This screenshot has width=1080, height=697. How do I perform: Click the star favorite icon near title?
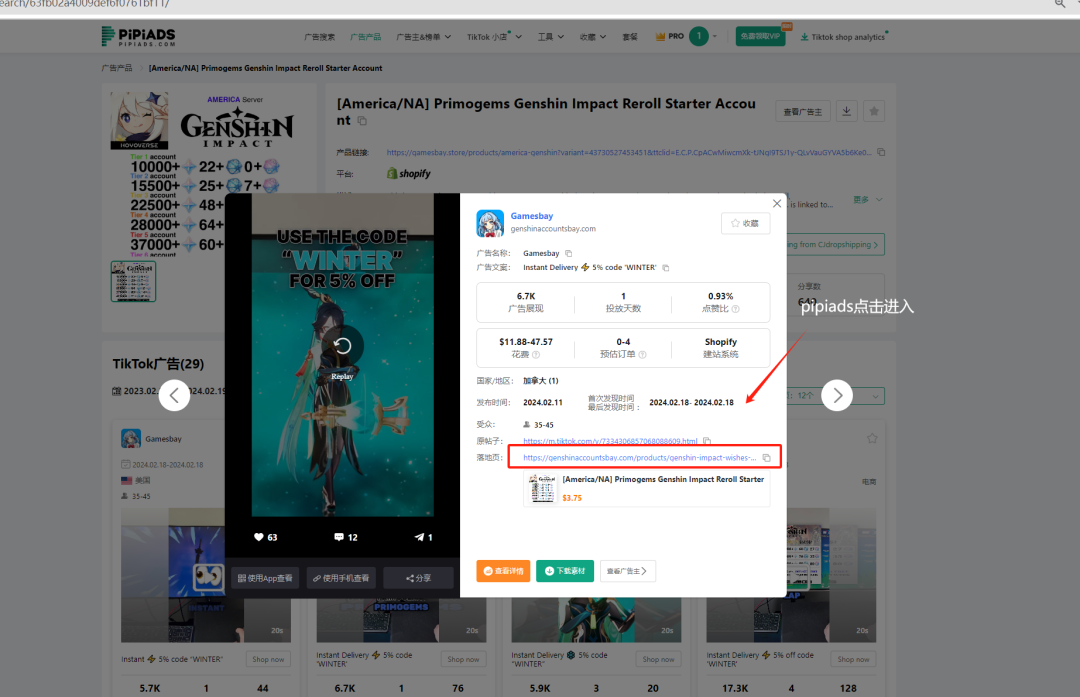tap(874, 112)
